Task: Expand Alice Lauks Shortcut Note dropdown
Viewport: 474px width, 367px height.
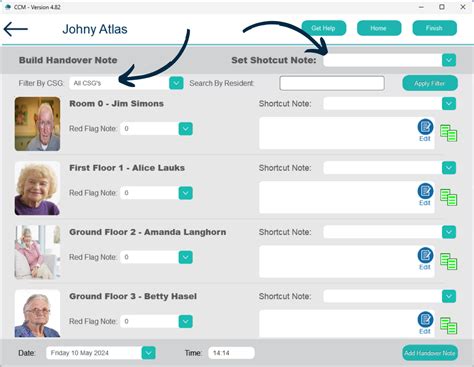Action: (449, 168)
